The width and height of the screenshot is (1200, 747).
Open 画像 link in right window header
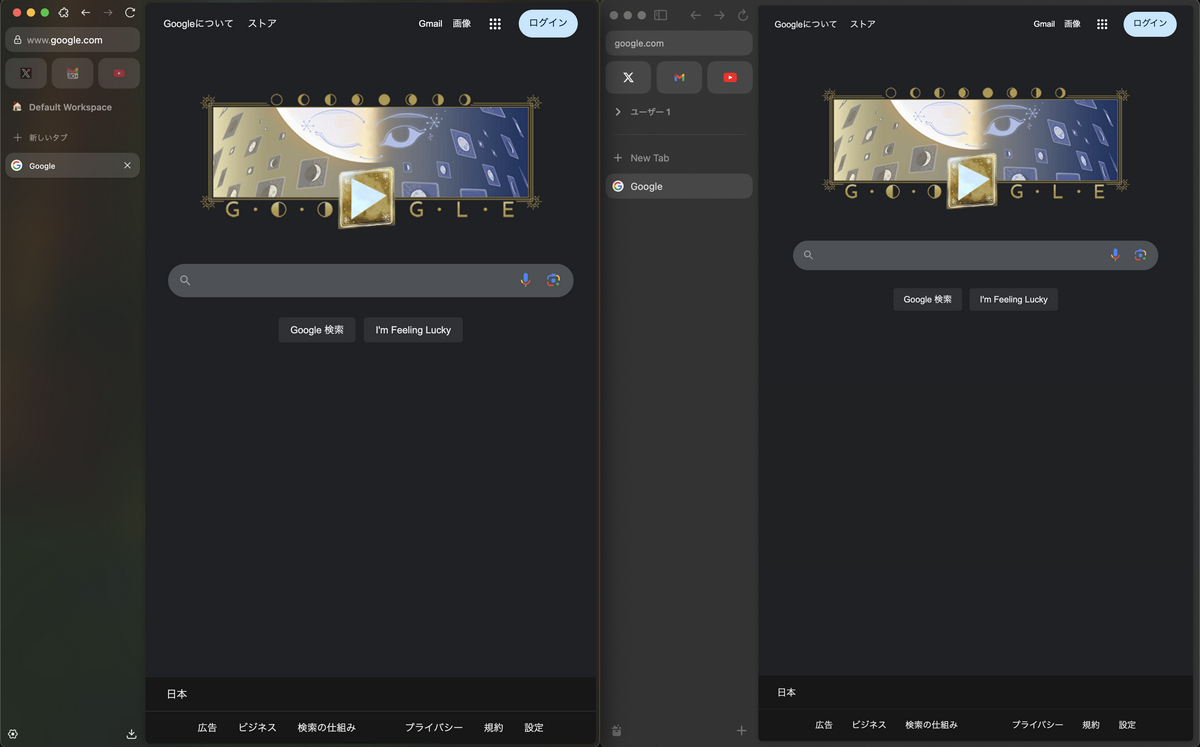click(1073, 24)
